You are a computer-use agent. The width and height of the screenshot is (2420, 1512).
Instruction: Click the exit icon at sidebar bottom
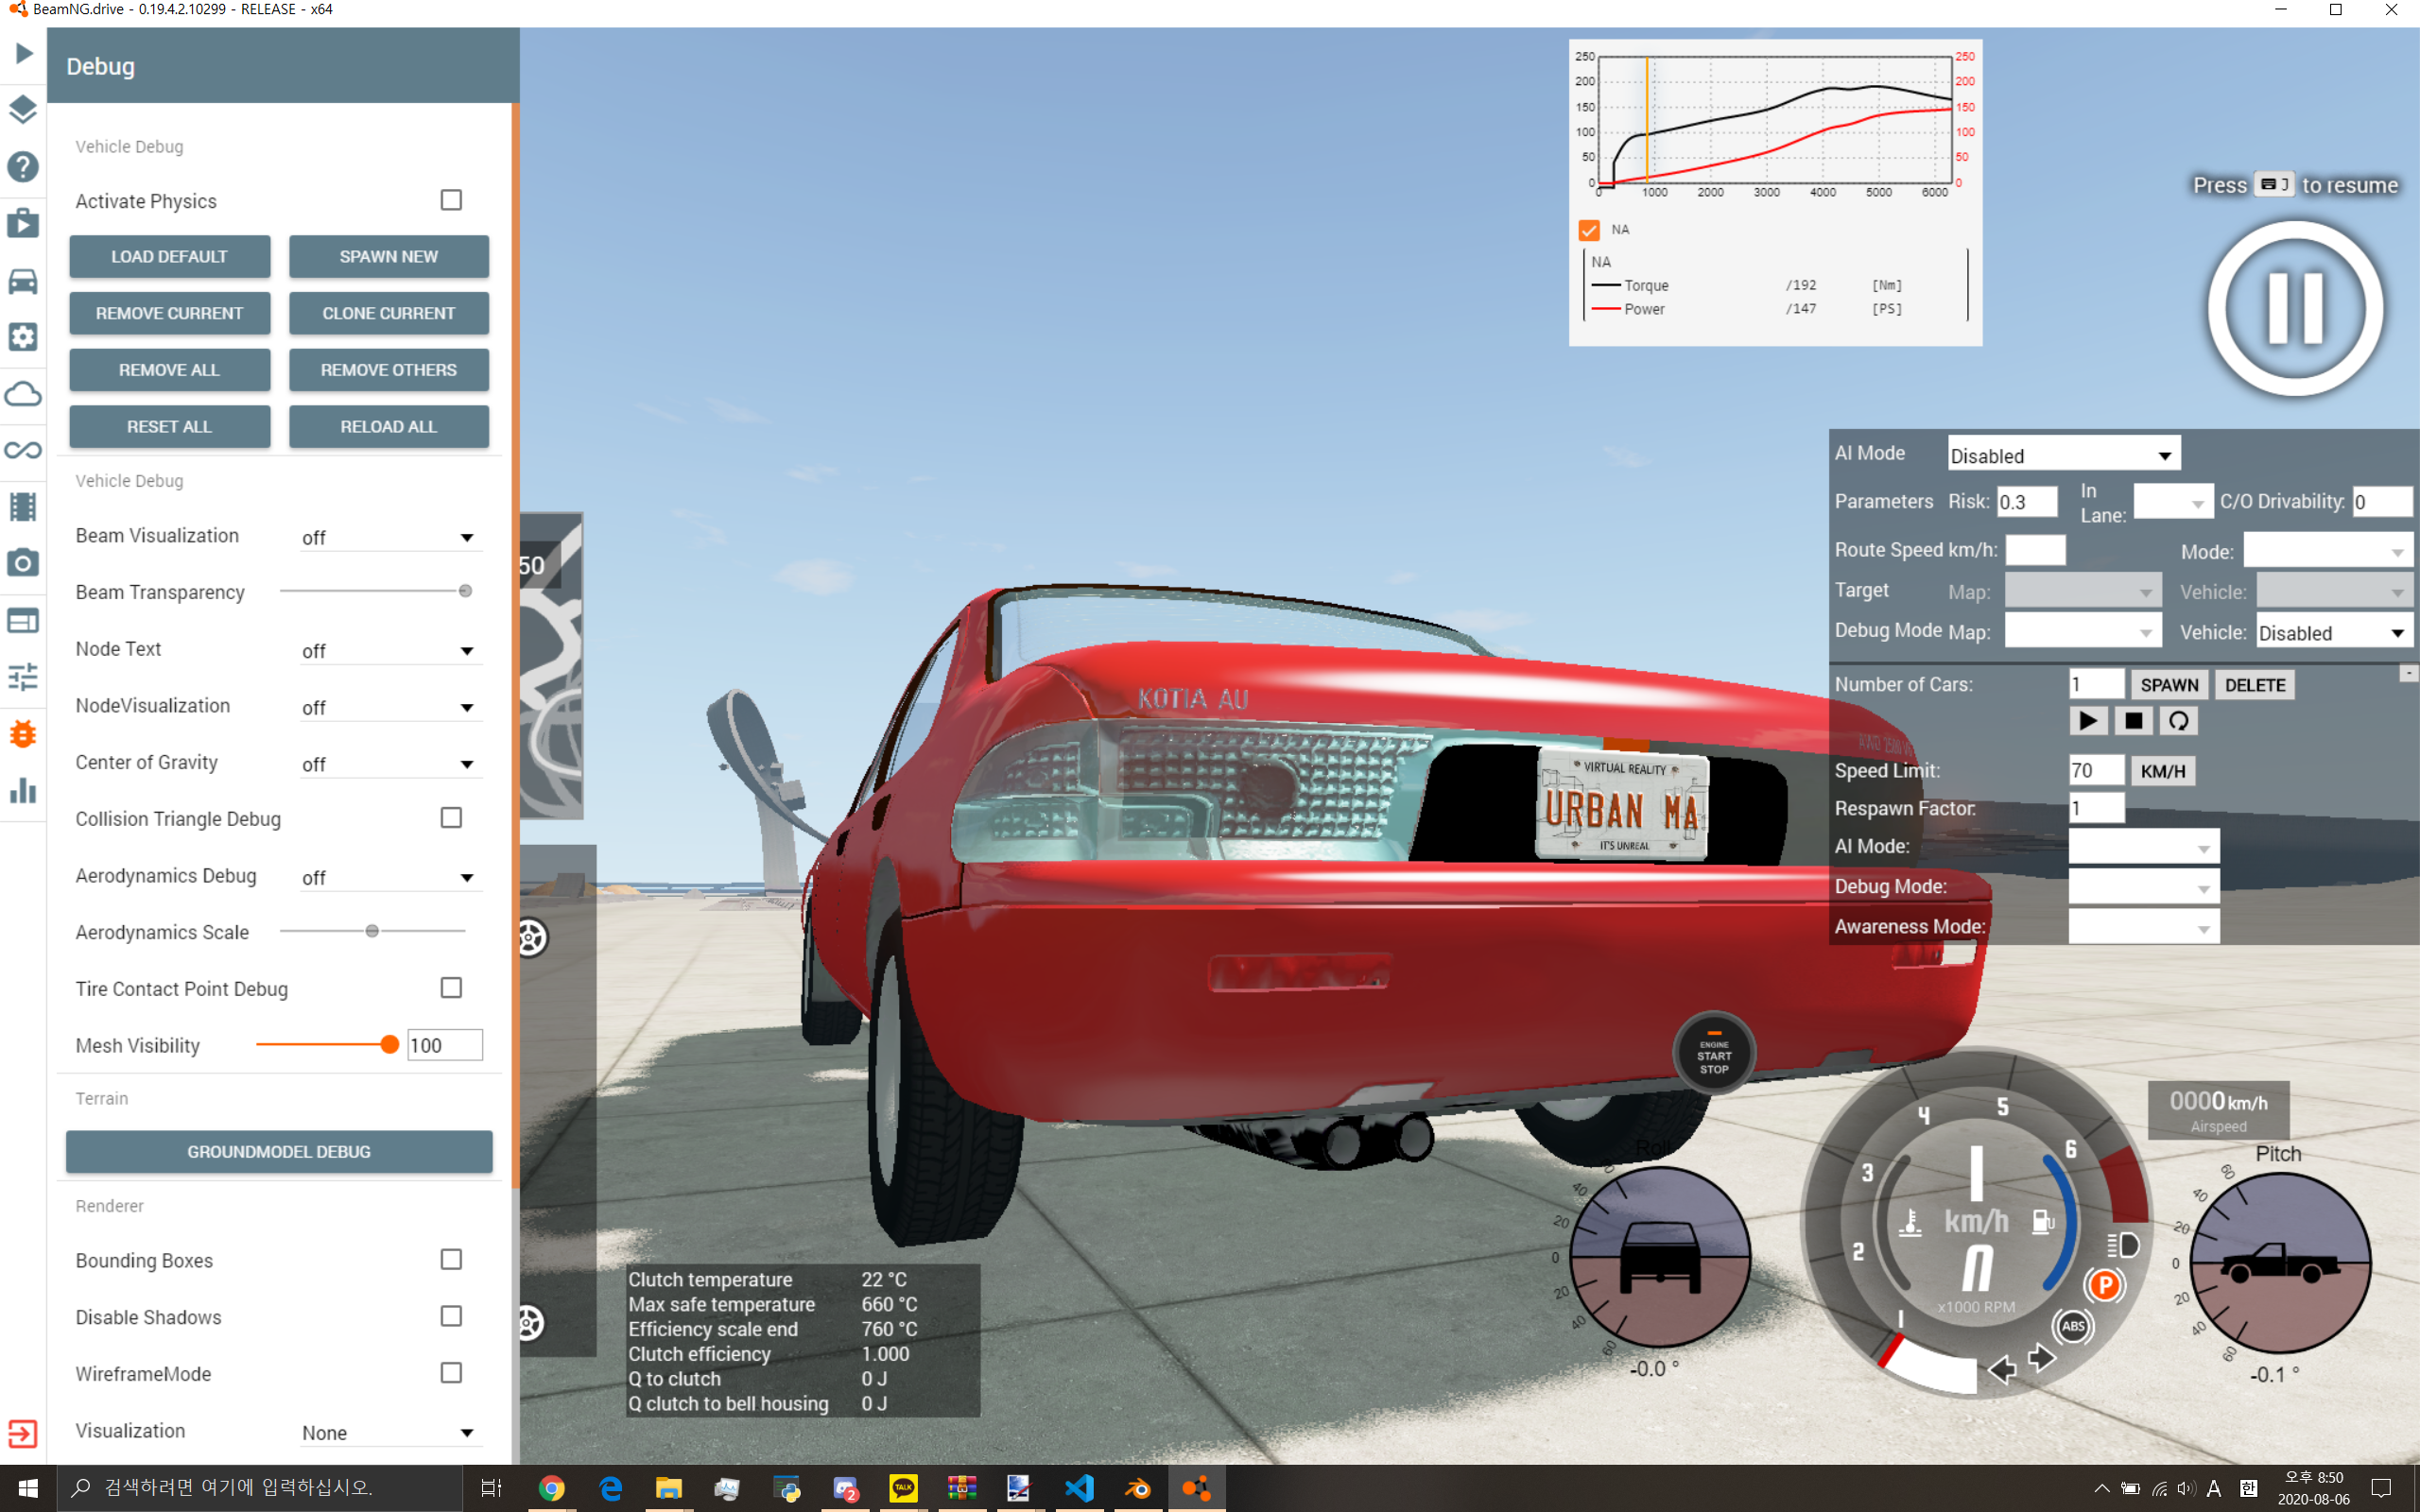pos(23,1433)
